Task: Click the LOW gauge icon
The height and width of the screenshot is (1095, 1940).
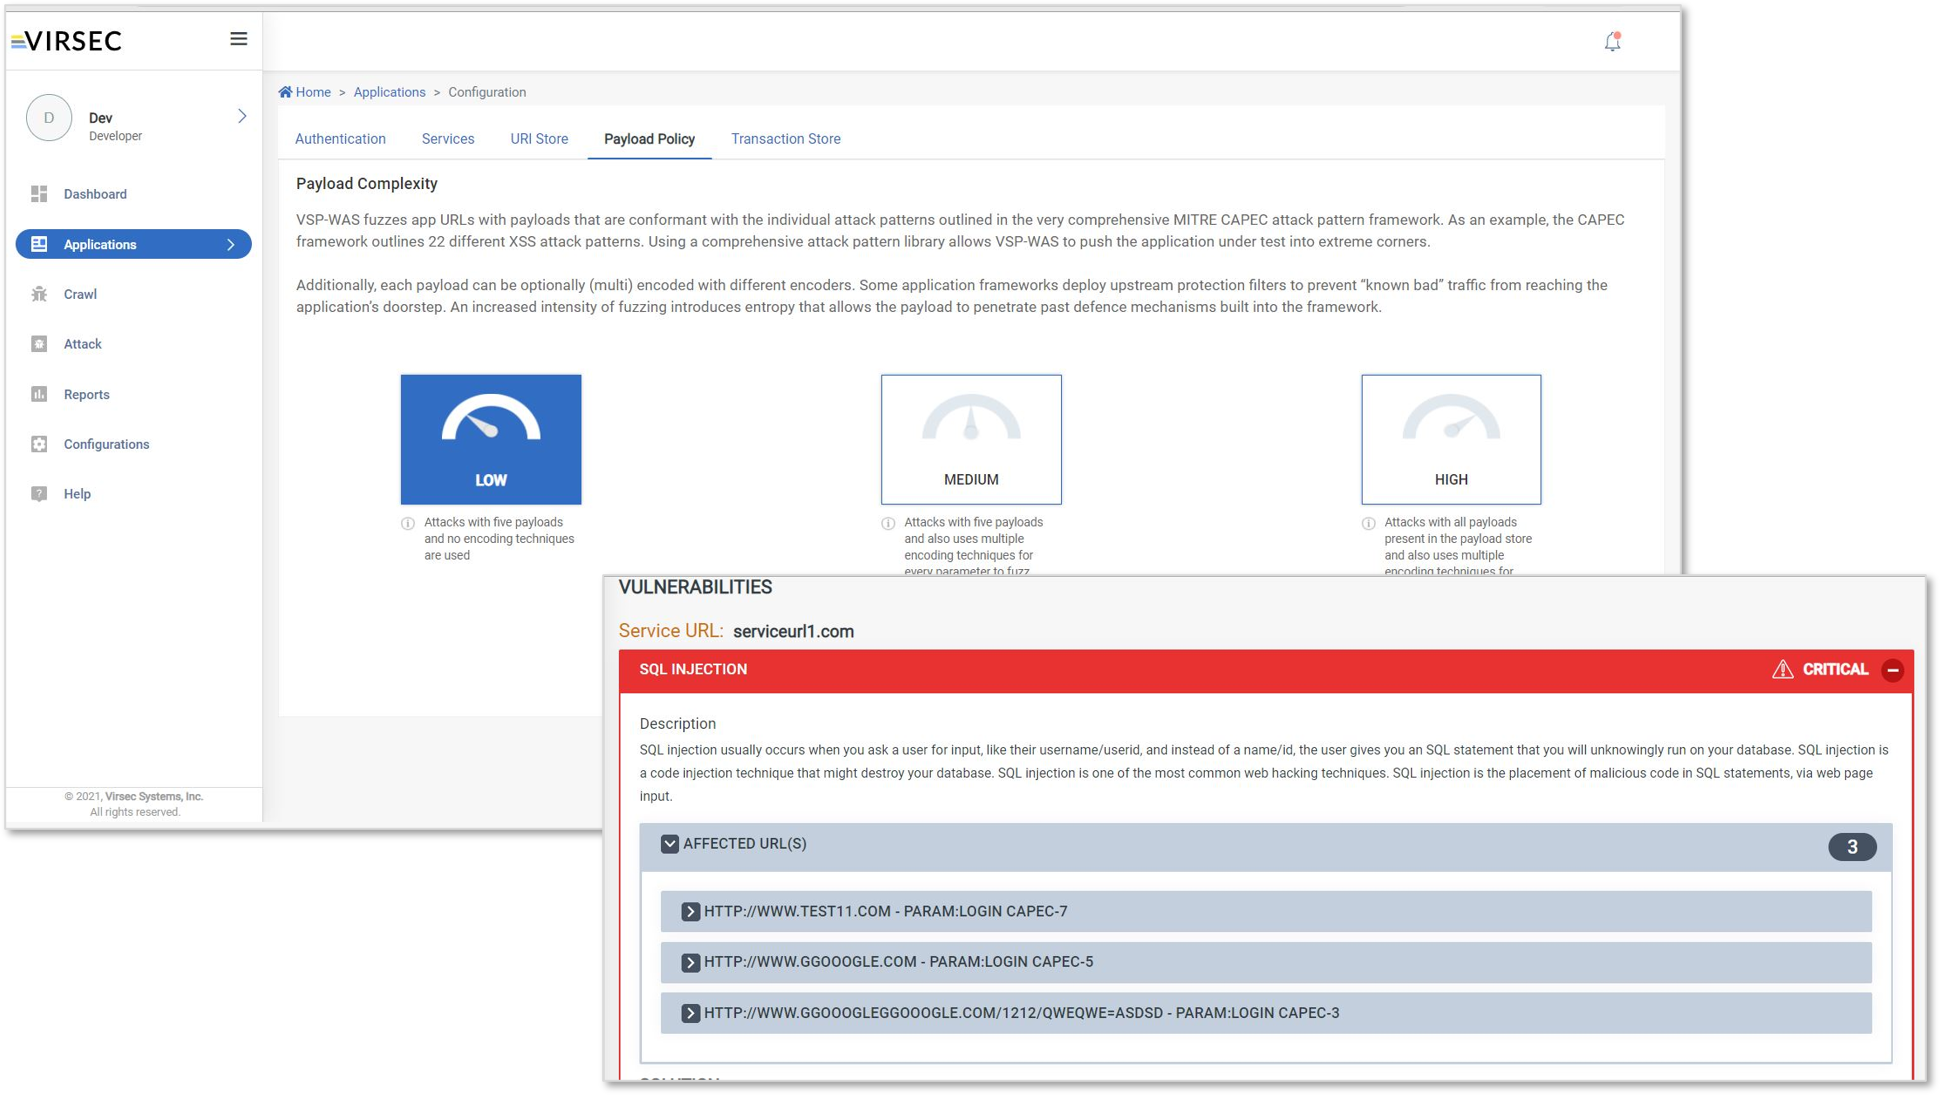Action: point(491,419)
